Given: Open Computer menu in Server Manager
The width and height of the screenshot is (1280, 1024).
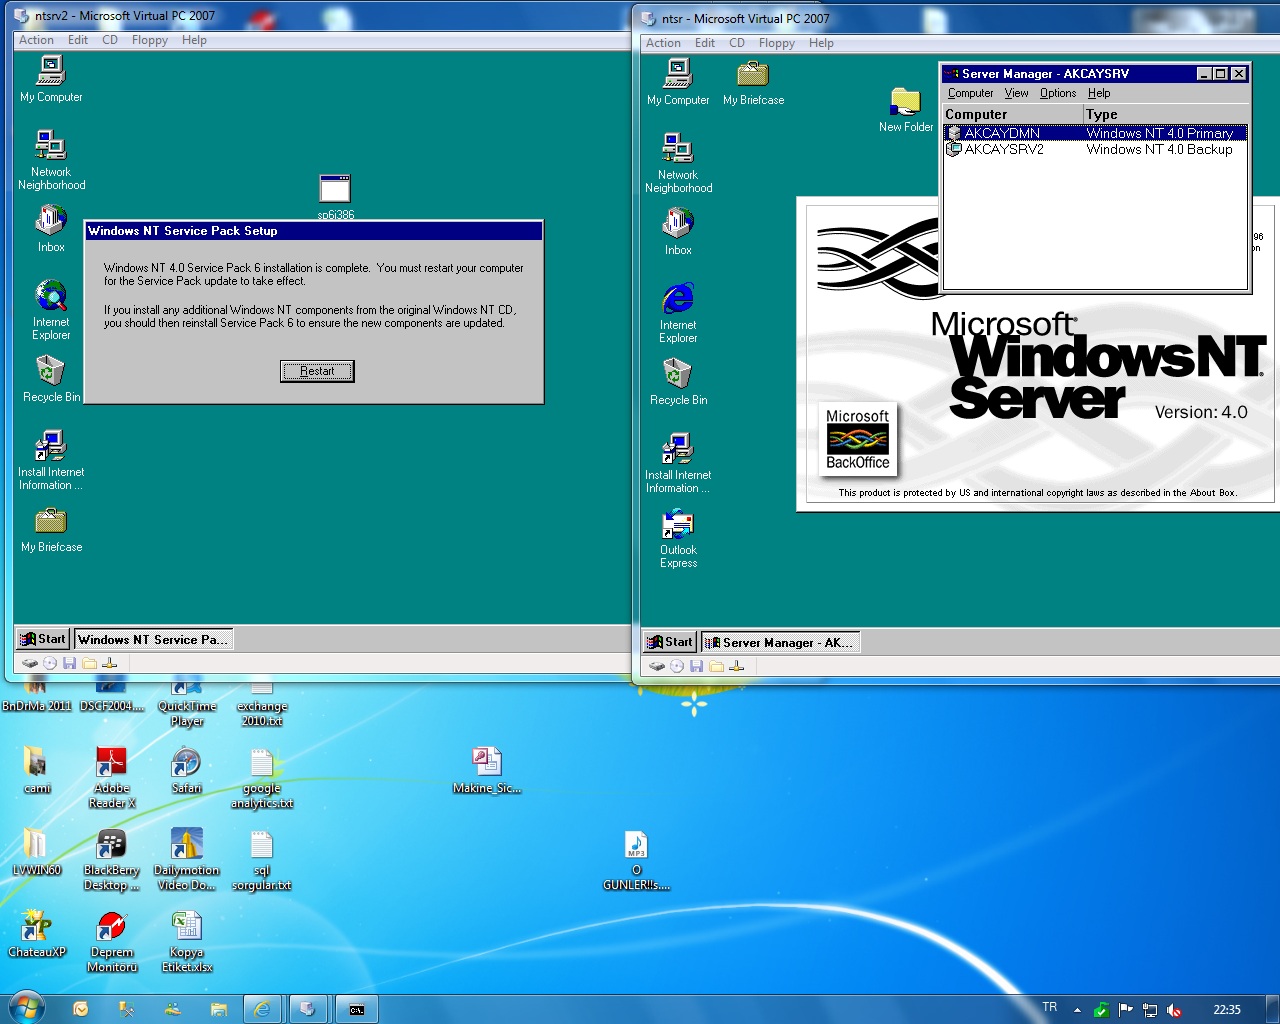Looking at the screenshot, I should click(x=971, y=93).
